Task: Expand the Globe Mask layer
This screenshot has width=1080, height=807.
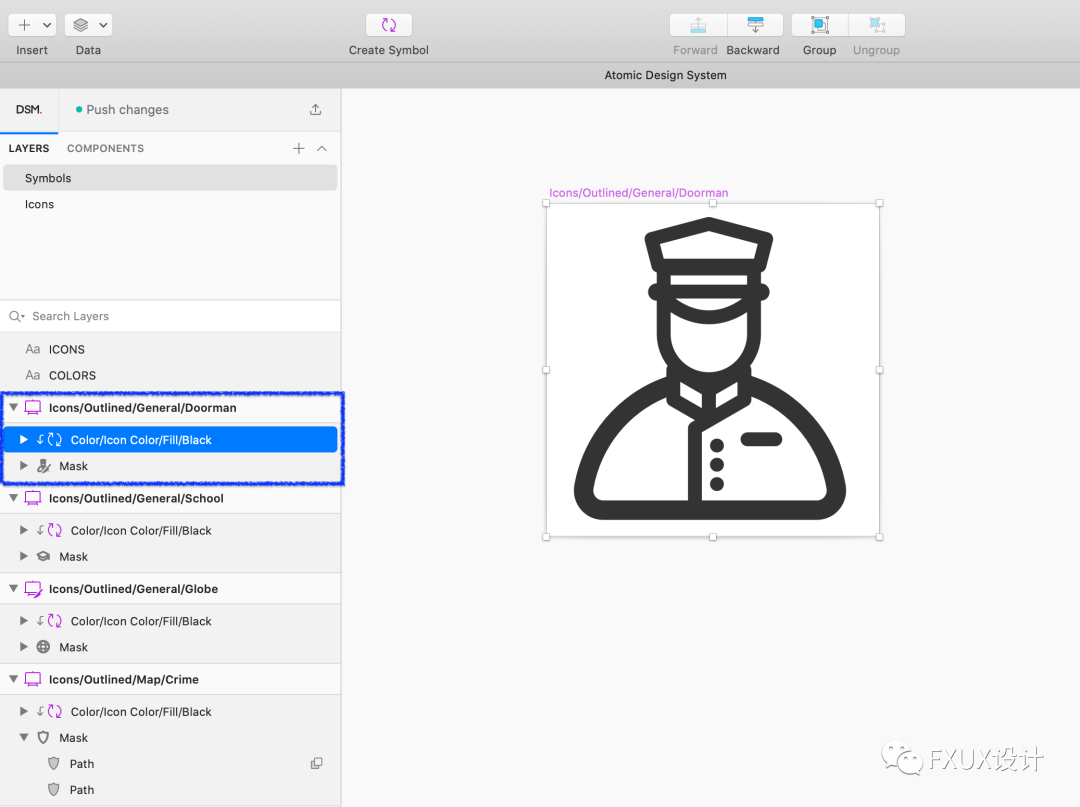Action: [x=23, y=647]
